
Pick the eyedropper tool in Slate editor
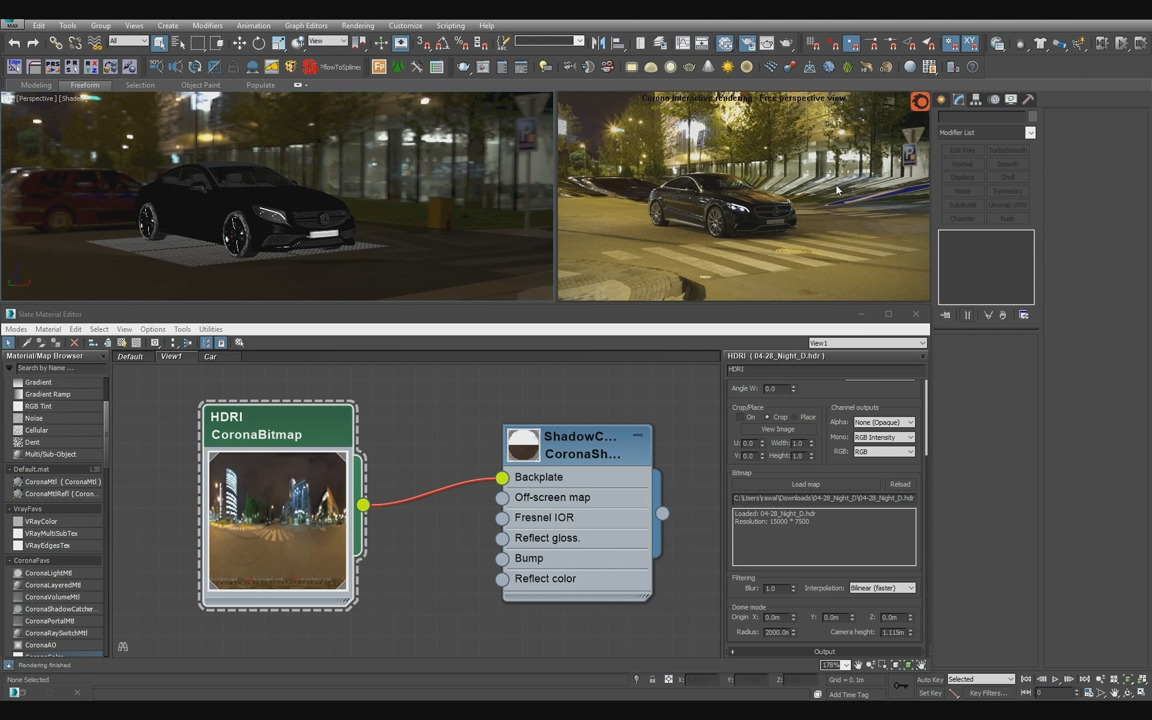[27, 343]
